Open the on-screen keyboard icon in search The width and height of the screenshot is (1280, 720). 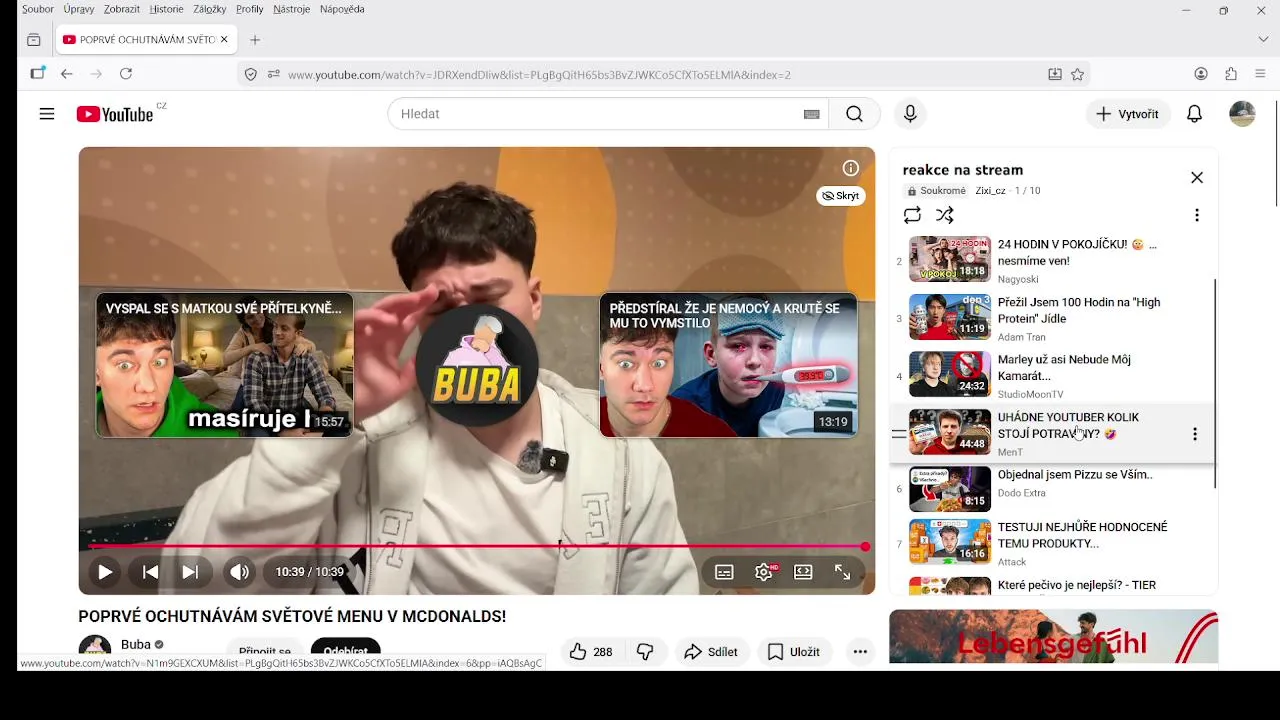pyautogui.click(x=812, y=114)
